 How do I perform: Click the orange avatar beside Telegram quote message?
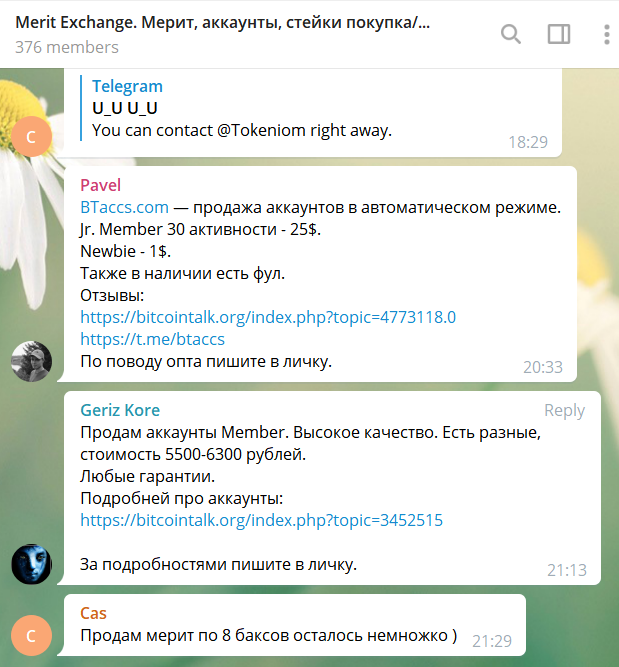point(31,135)
